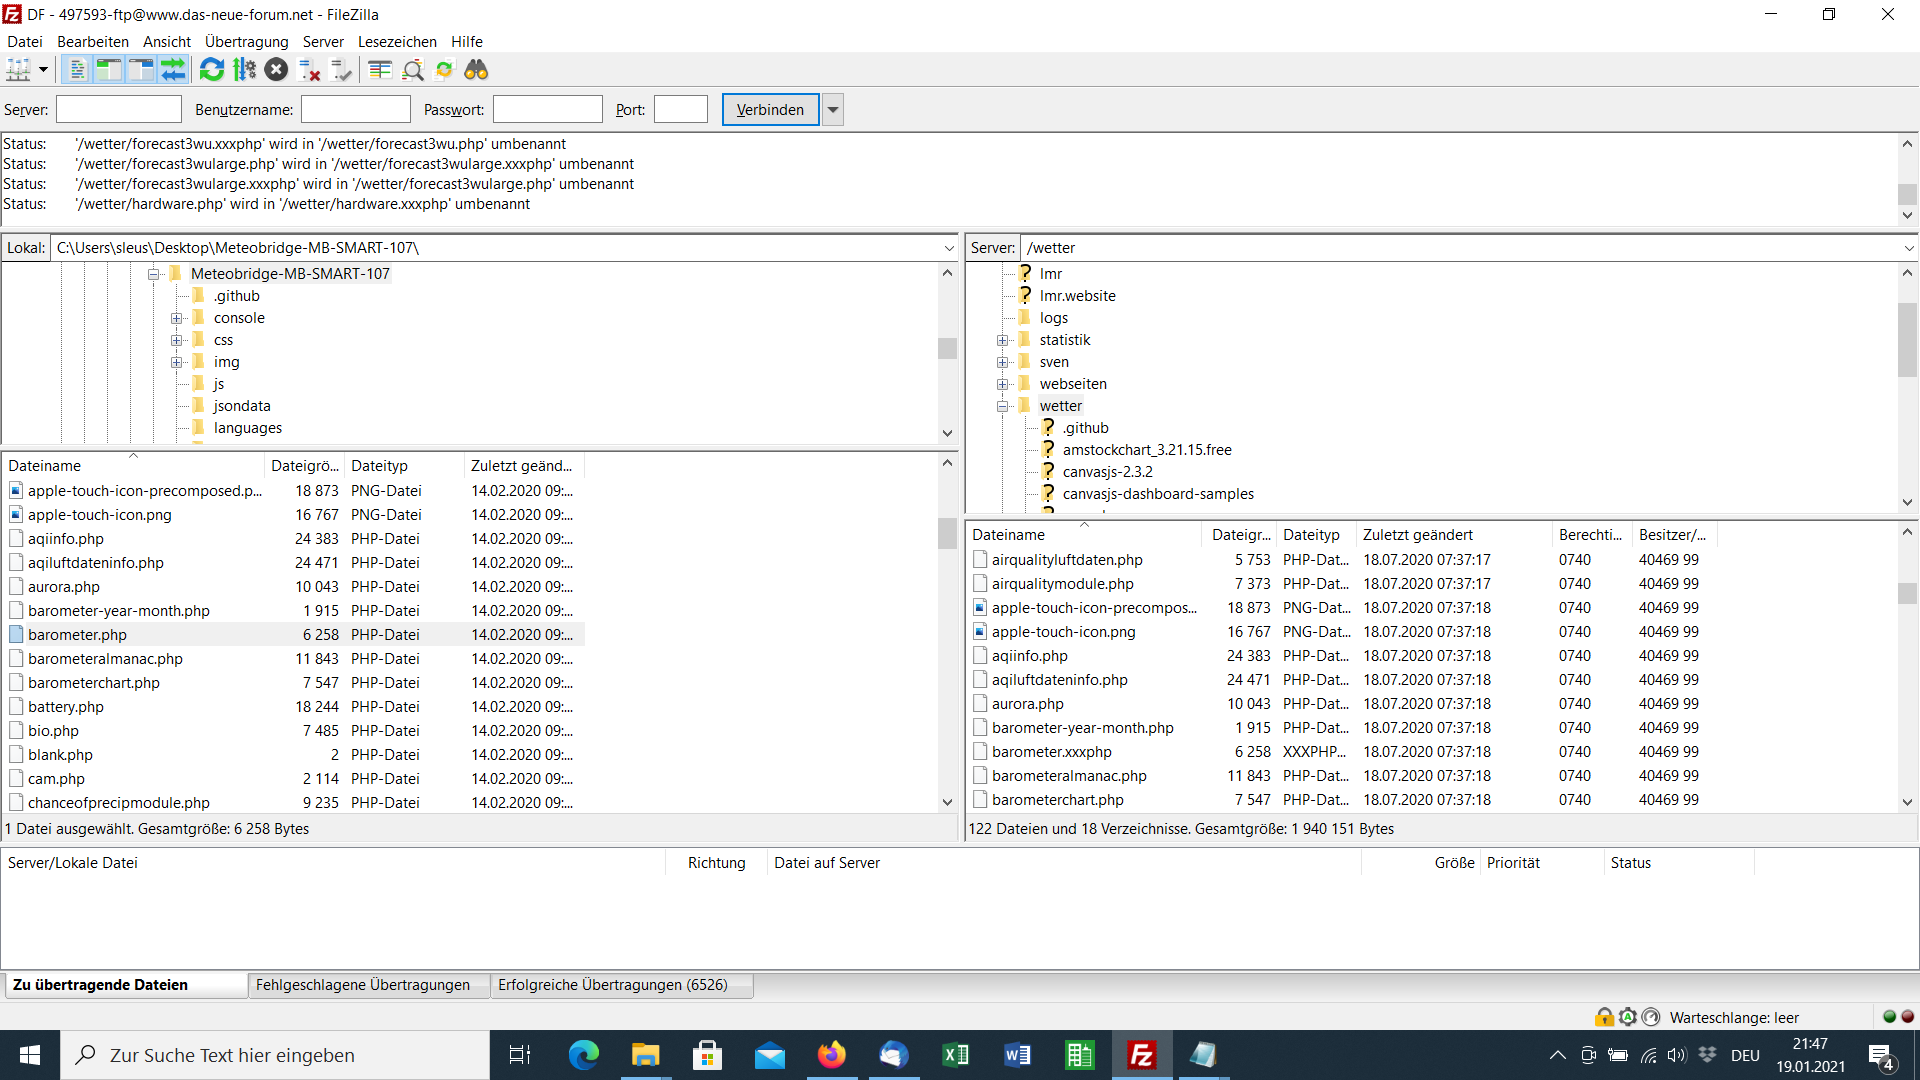Viewport: 1920px width, 1080px height.
Task: Refresh file and folder lists
Action: click(212, 70)
